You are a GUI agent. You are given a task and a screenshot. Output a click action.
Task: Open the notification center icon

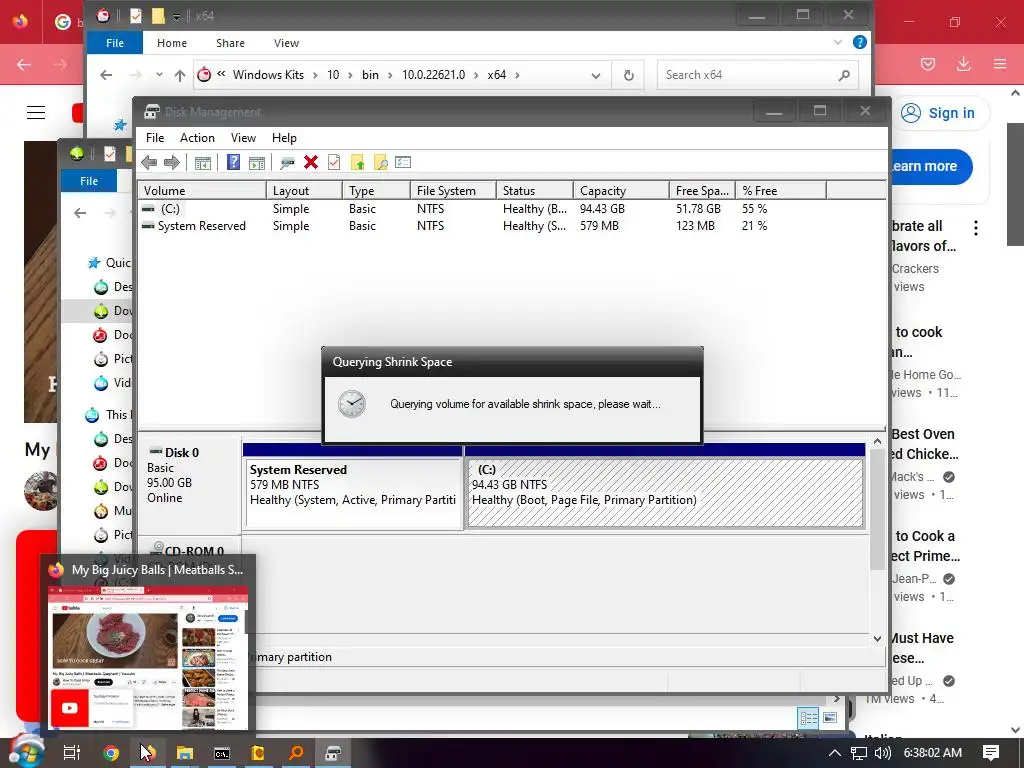[991, 753]
